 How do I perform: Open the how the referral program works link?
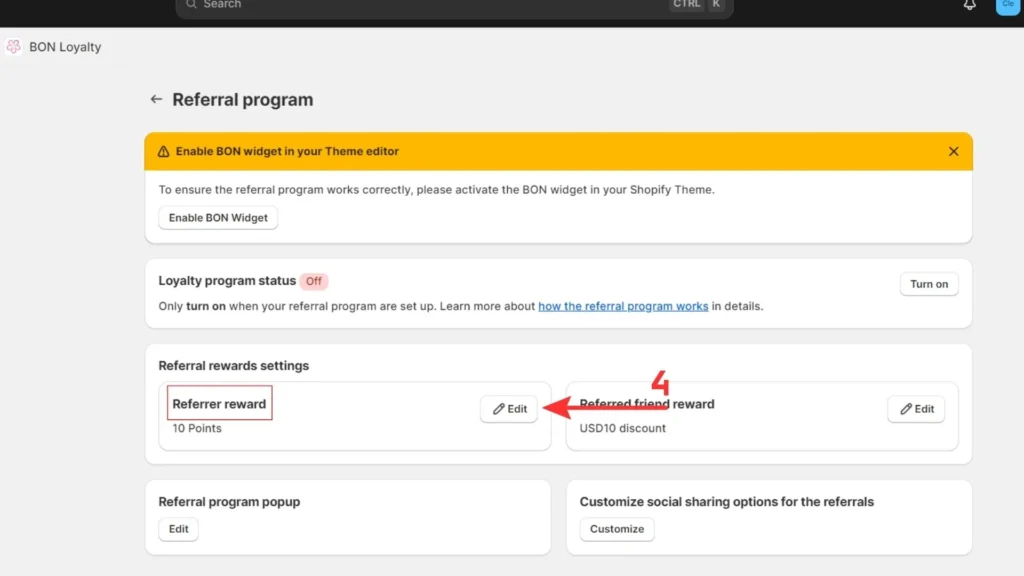tap(623, 306)
